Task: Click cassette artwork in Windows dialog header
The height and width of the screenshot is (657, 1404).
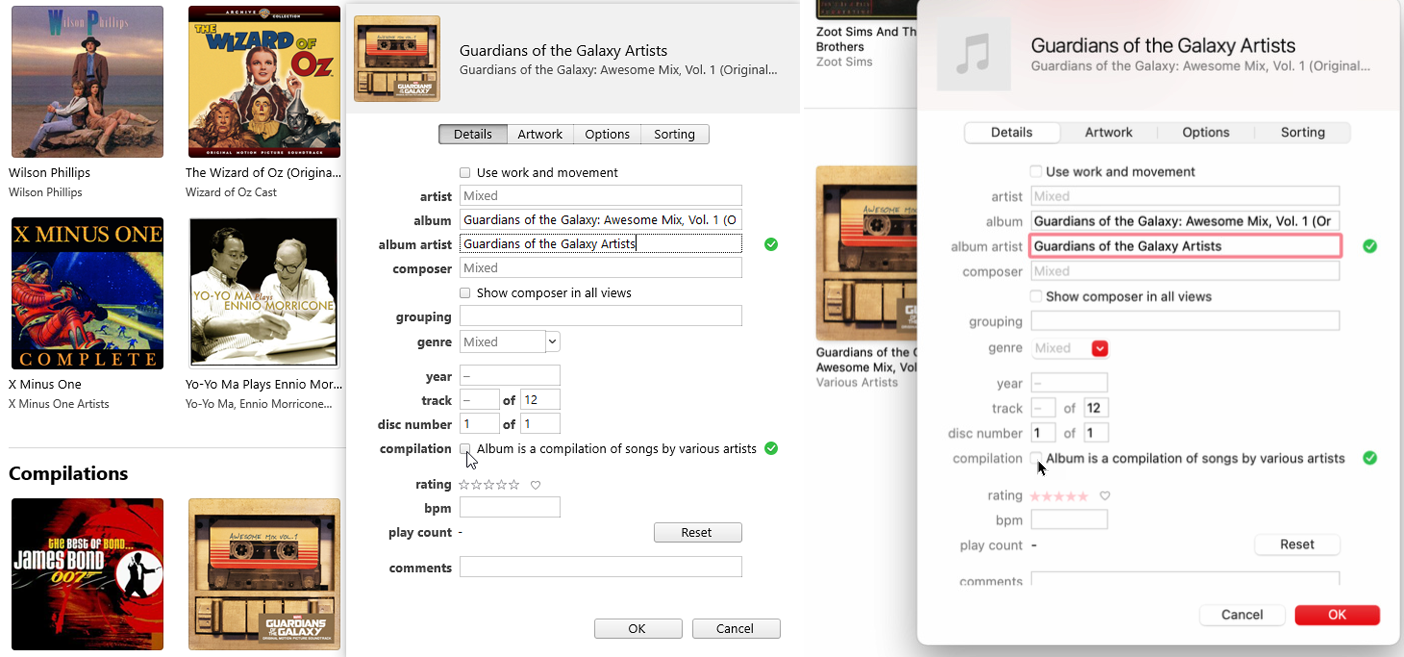Action: coord(397,58)
